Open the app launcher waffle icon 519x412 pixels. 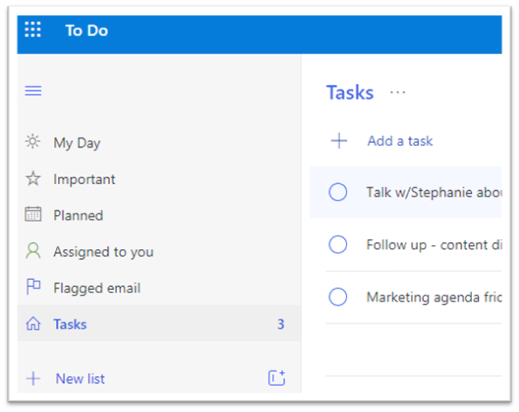click(x=33, y=30)
